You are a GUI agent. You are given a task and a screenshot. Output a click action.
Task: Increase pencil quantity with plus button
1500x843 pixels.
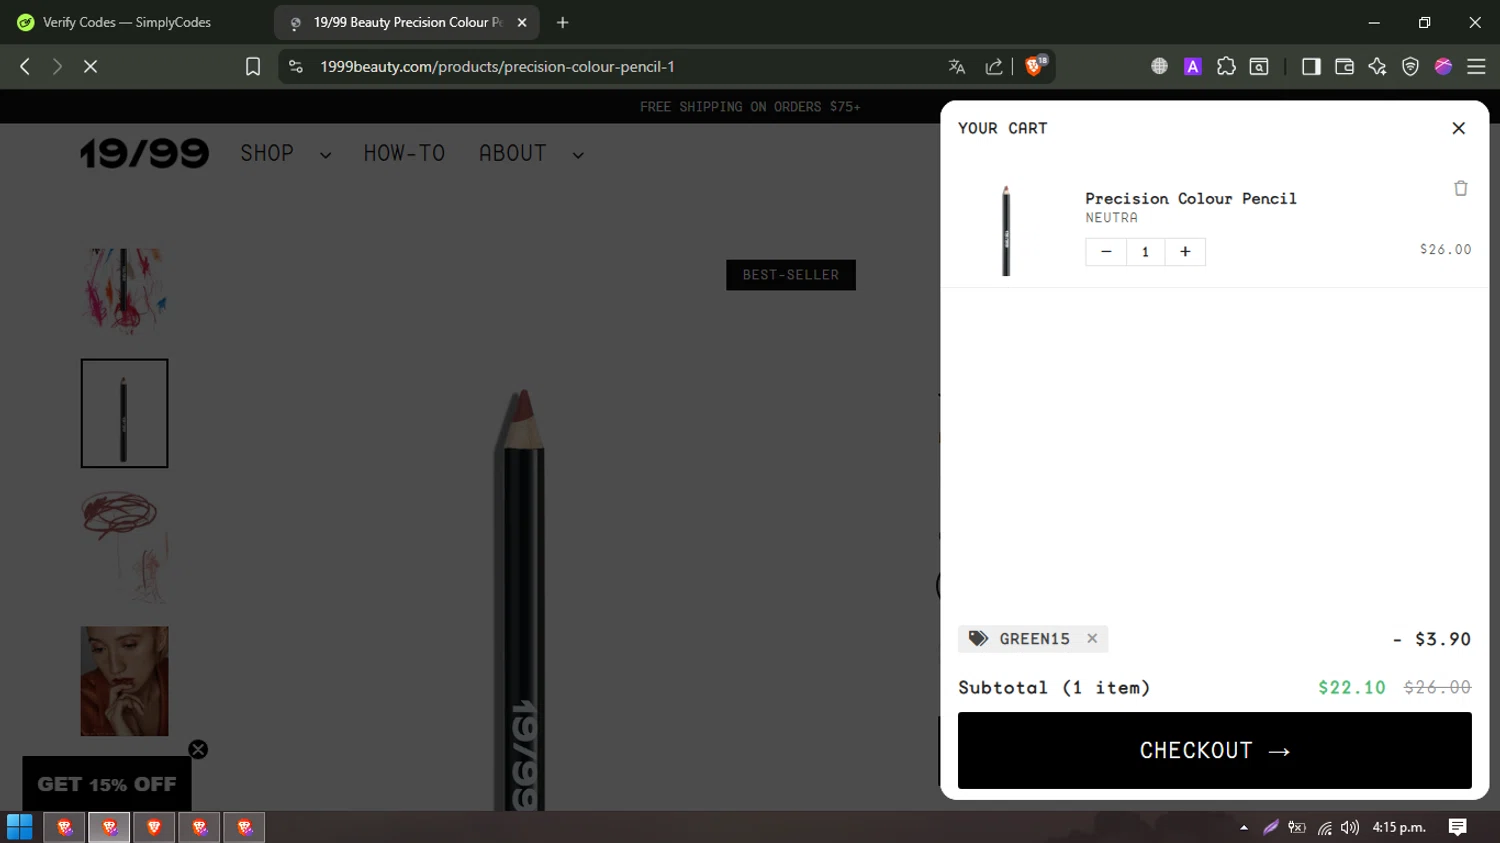[x=1185, y=252]
